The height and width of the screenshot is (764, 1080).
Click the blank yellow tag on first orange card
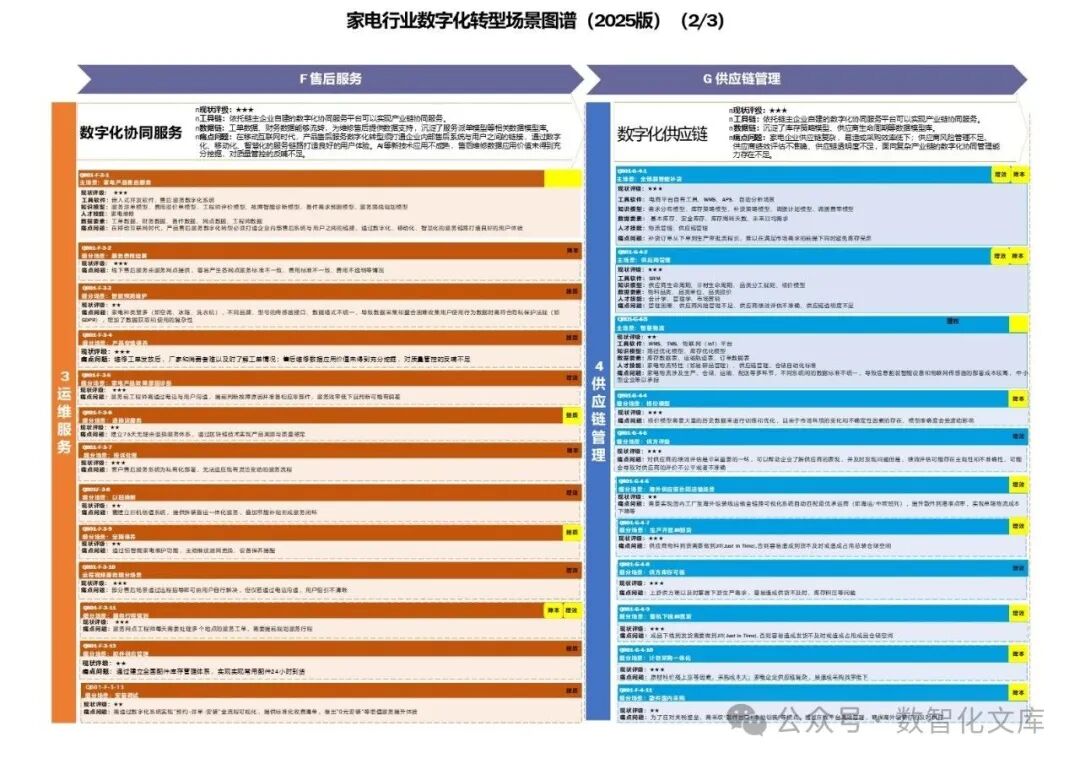coord(563,178)
